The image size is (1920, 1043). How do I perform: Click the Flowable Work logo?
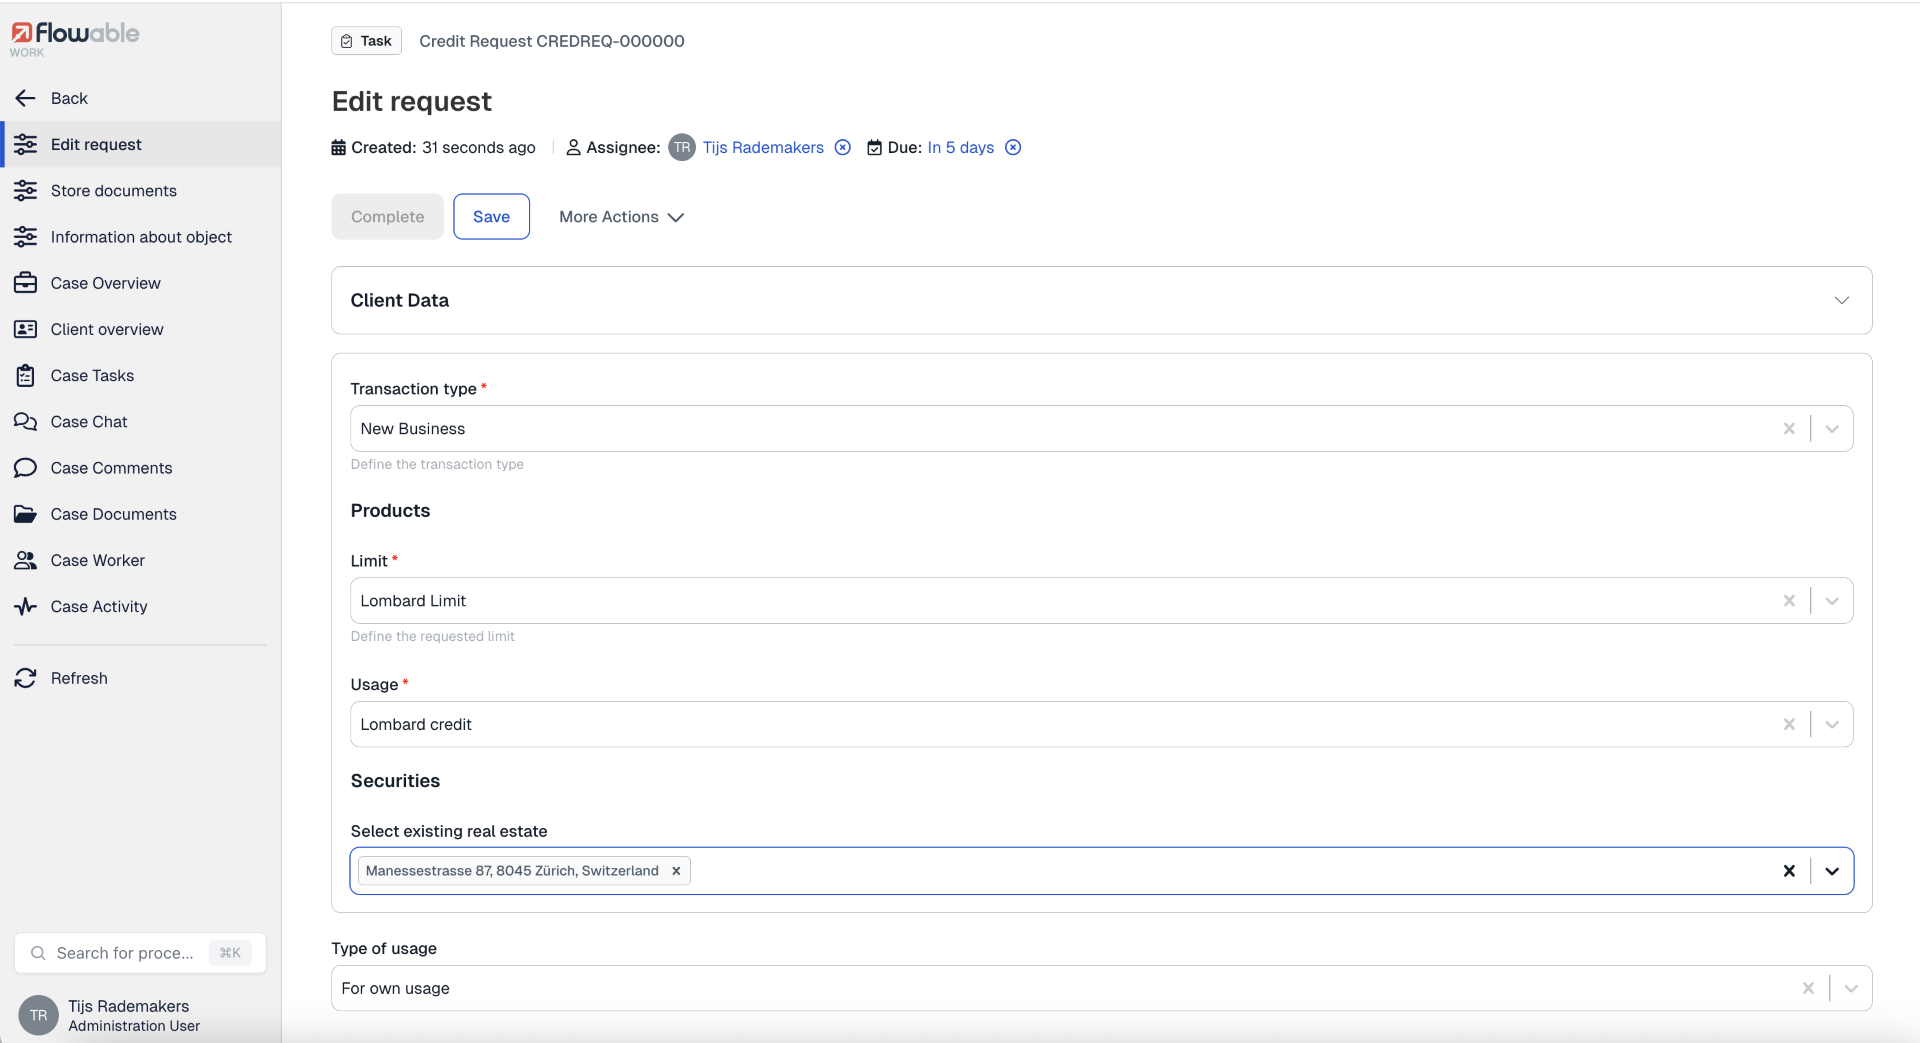coord(75,38)
